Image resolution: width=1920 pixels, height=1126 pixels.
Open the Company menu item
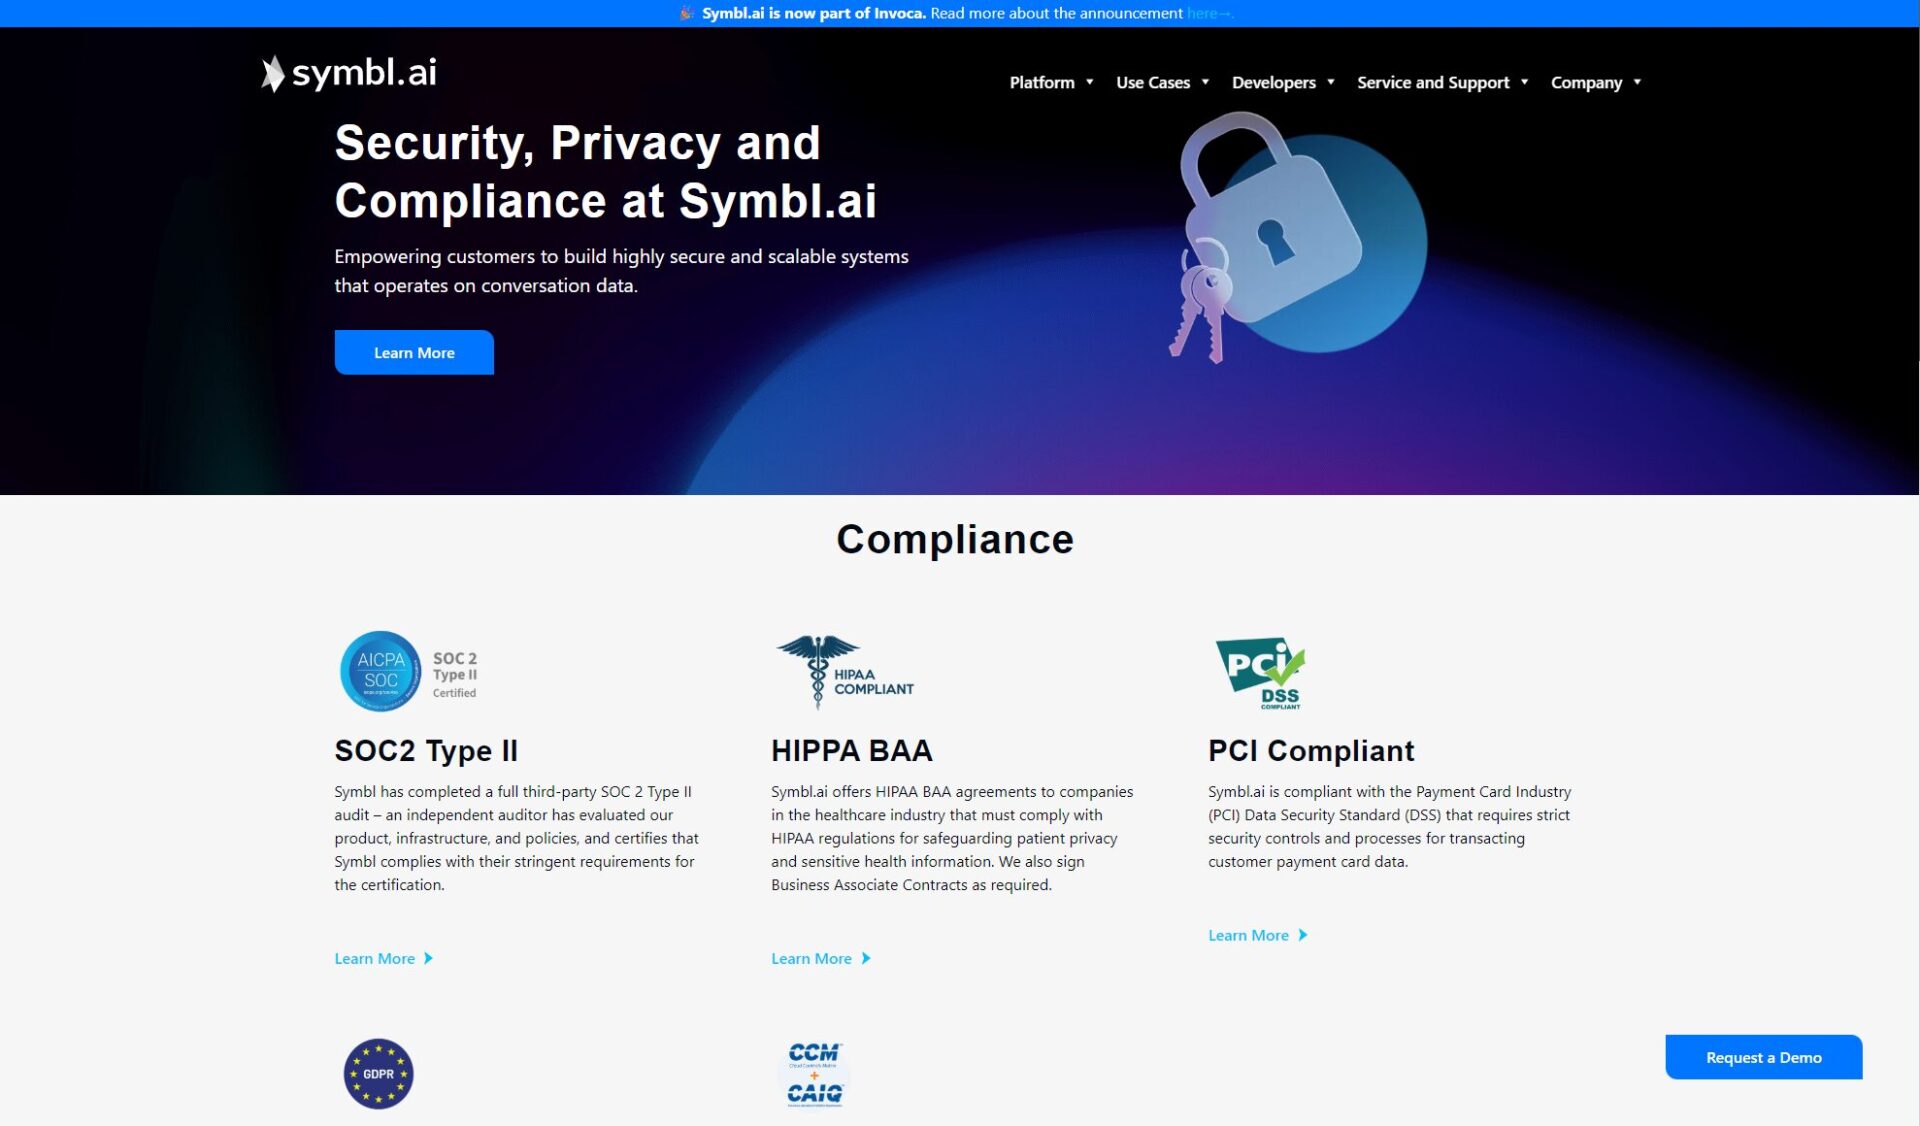[1595, 82]
